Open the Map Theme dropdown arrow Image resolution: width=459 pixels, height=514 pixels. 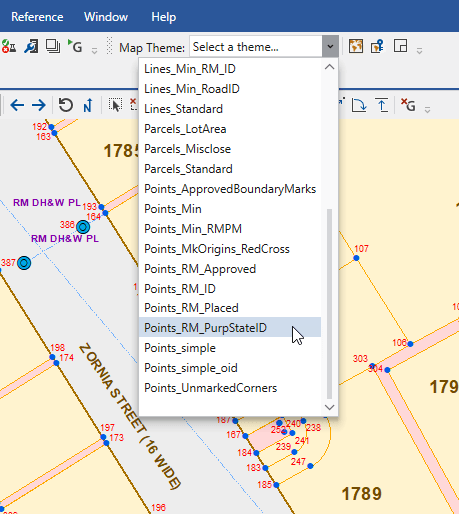tap(330, 46)
